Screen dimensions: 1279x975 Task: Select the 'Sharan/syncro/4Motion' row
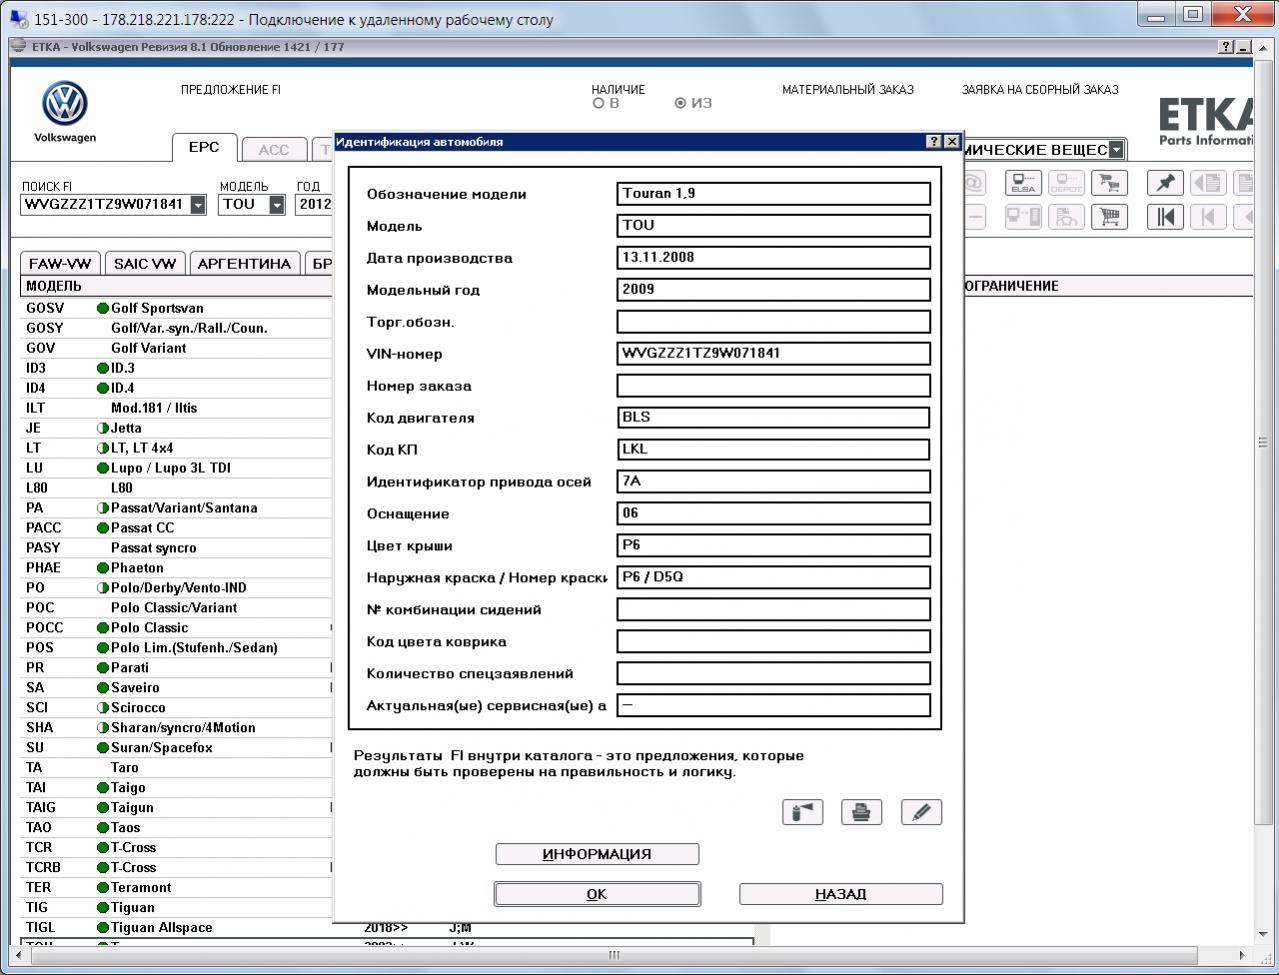[x=176, y=728]
